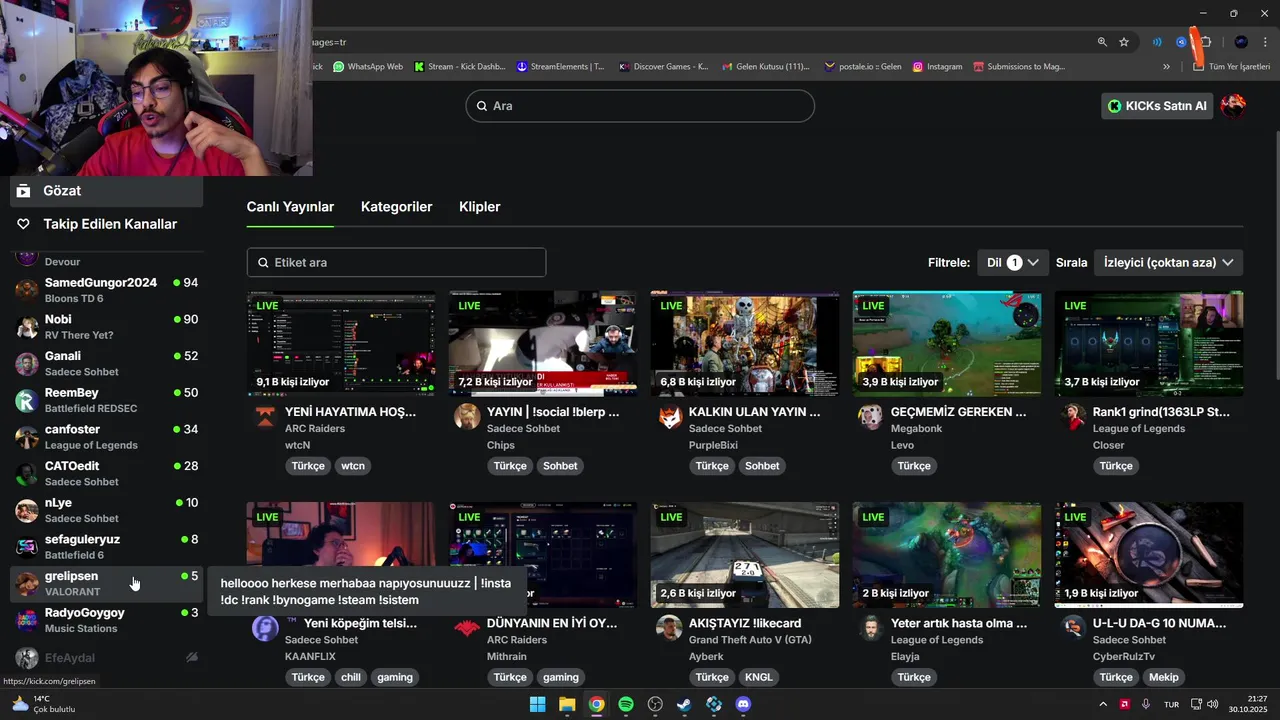Click the KICKs Satın Al button
Viewport: 1280px width, 720px height.
tap(1157, 106)
